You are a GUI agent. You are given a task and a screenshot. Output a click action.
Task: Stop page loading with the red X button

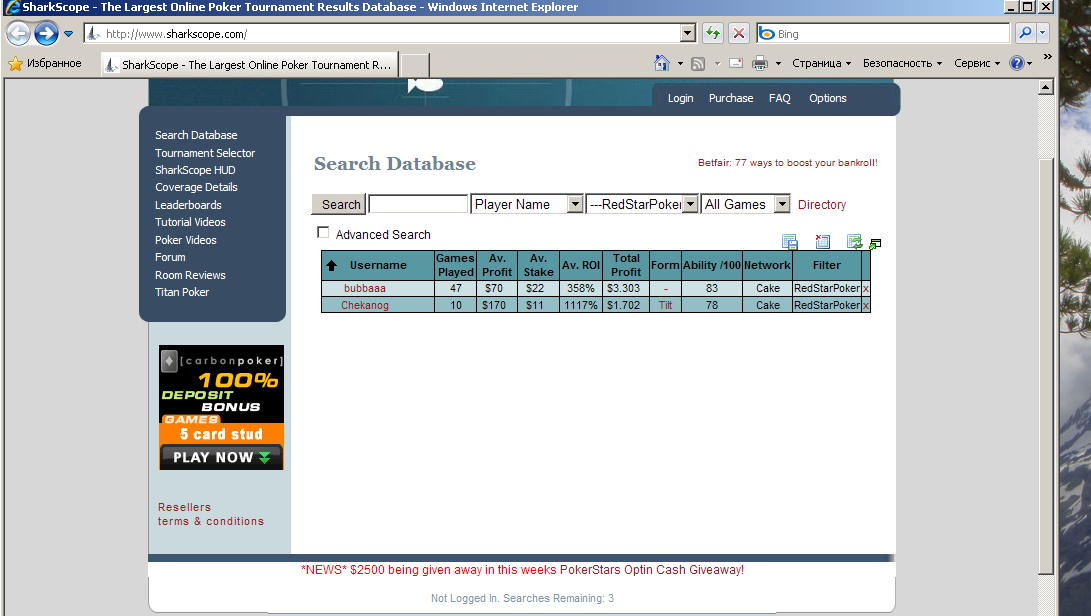[739, 33]
